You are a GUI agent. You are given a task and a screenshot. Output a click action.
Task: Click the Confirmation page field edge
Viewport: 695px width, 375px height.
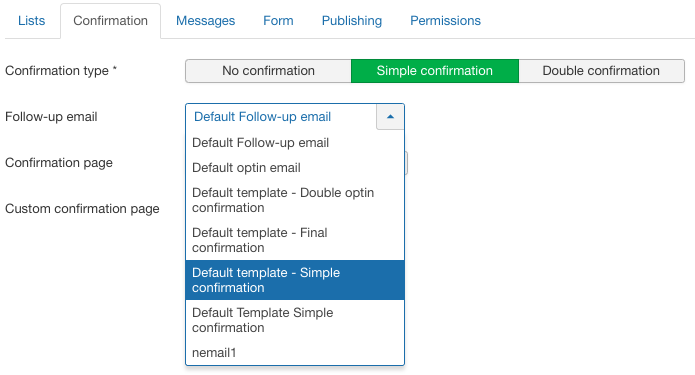[x=406, y=163]
